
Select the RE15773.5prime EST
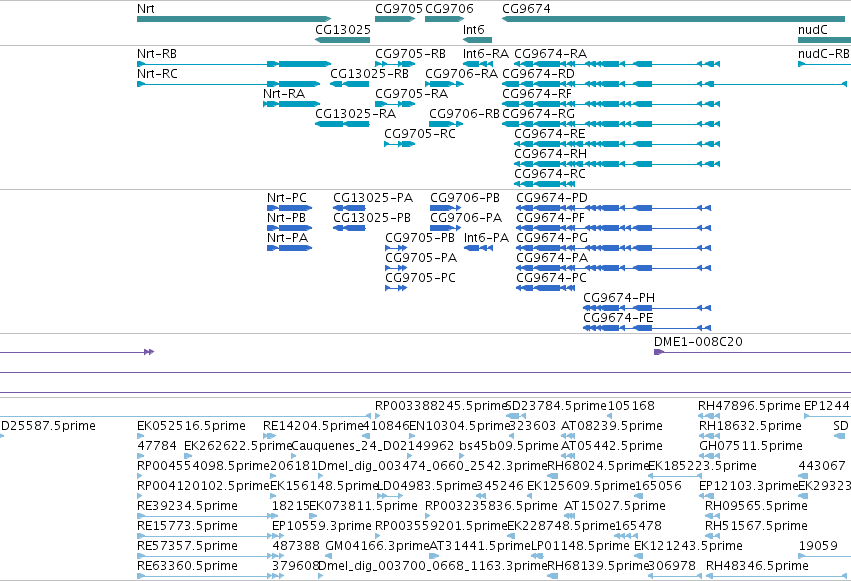[x=211, y=536]
